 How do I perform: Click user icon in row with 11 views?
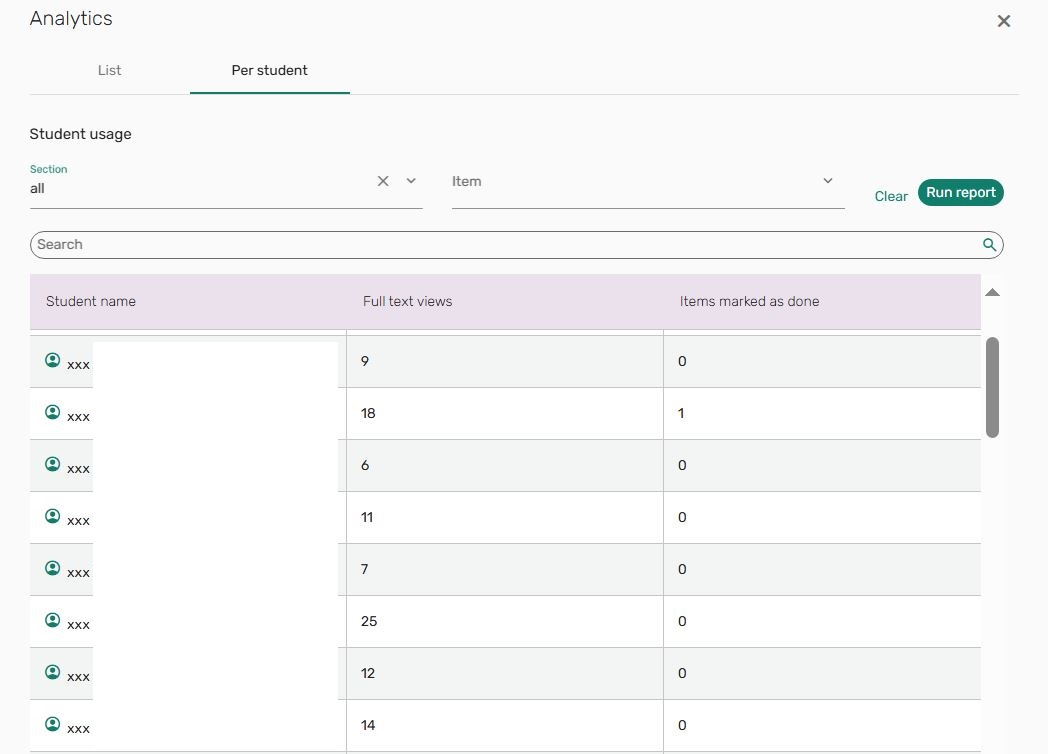click(53, 516)
